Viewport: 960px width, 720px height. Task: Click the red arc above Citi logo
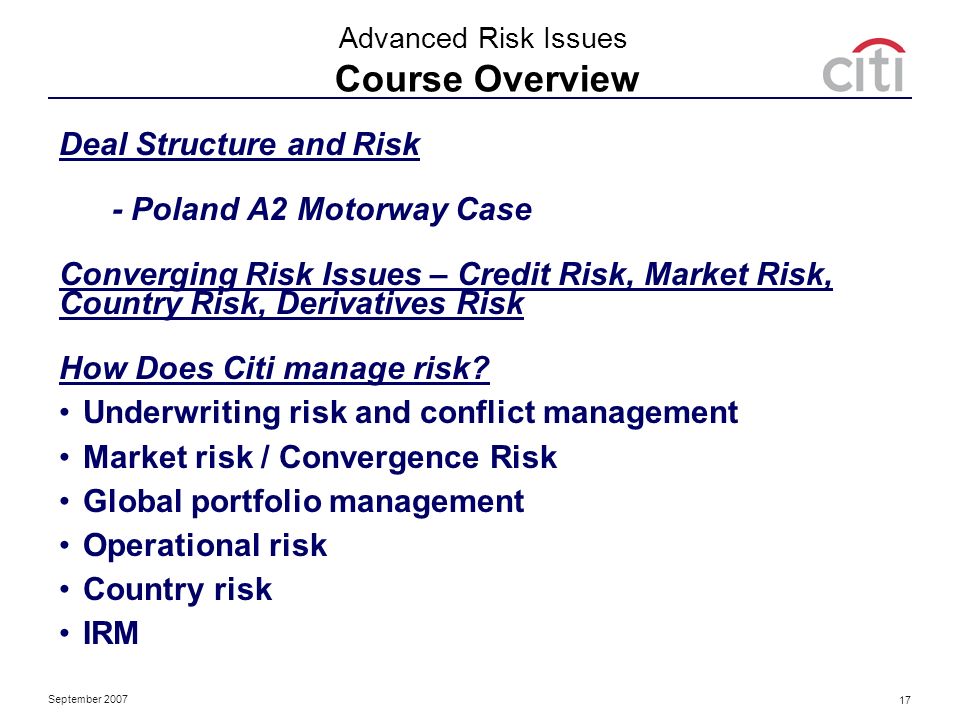pos(879,45)
